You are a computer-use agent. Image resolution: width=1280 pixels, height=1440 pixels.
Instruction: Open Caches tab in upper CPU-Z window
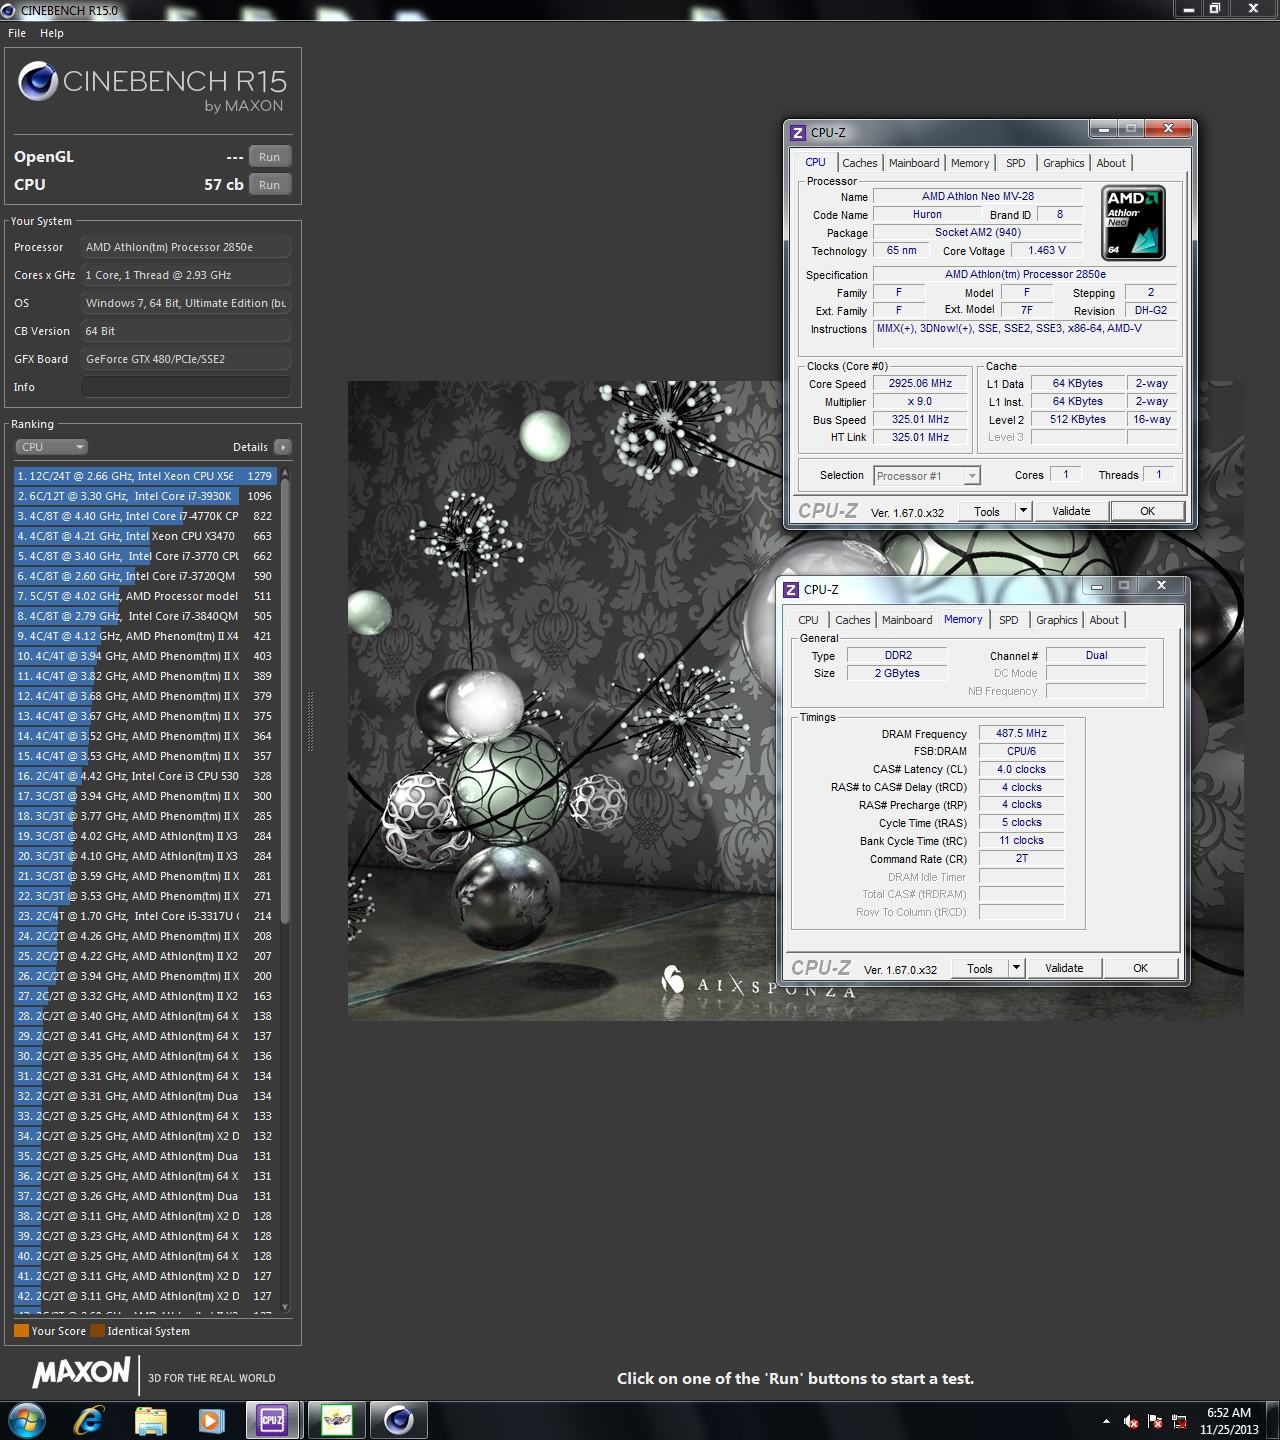point(859,163)
